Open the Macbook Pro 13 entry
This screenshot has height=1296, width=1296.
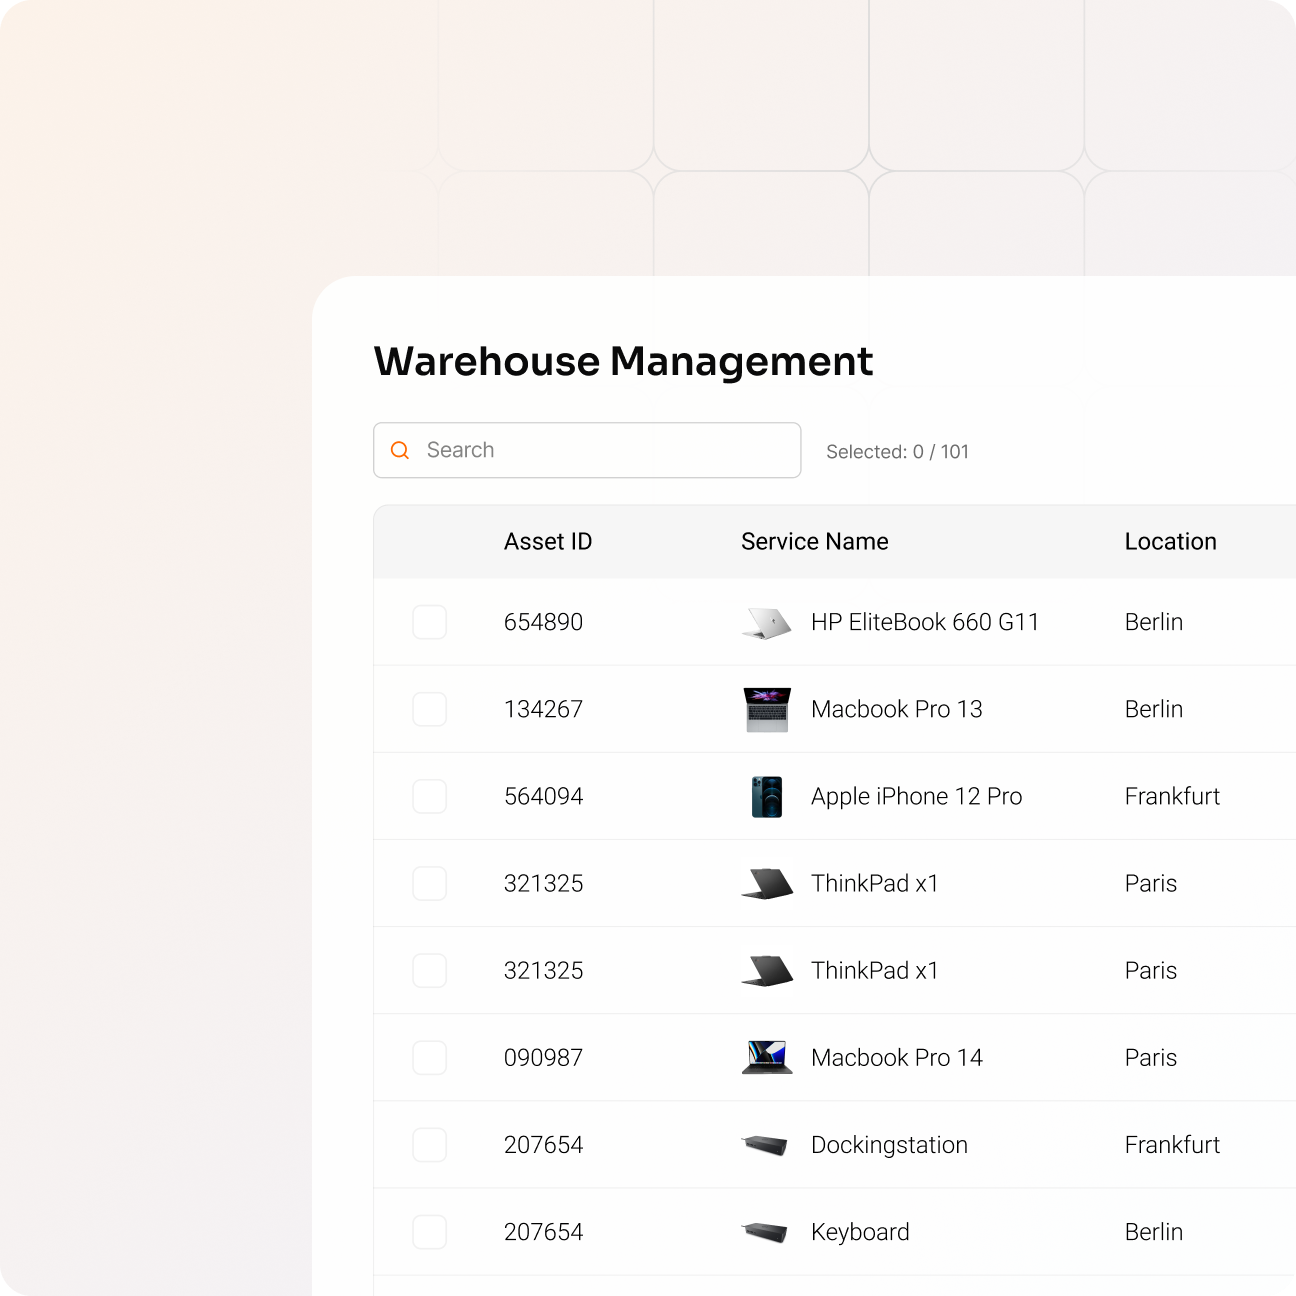(x=897, y=709)
